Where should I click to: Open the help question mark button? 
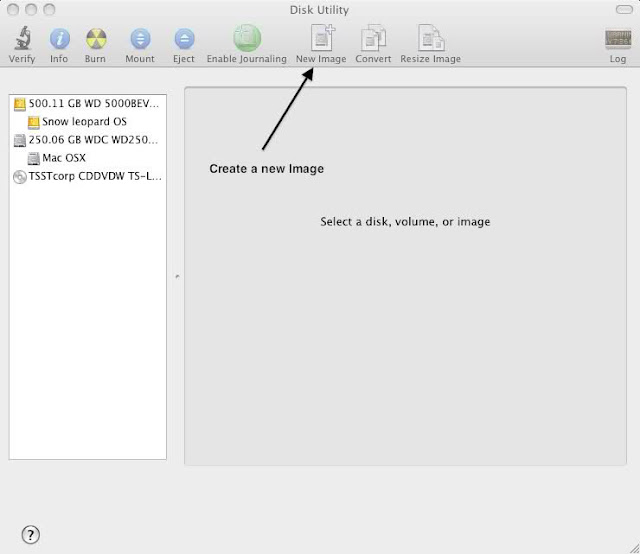pyautogui.click(x=31, y=534)
